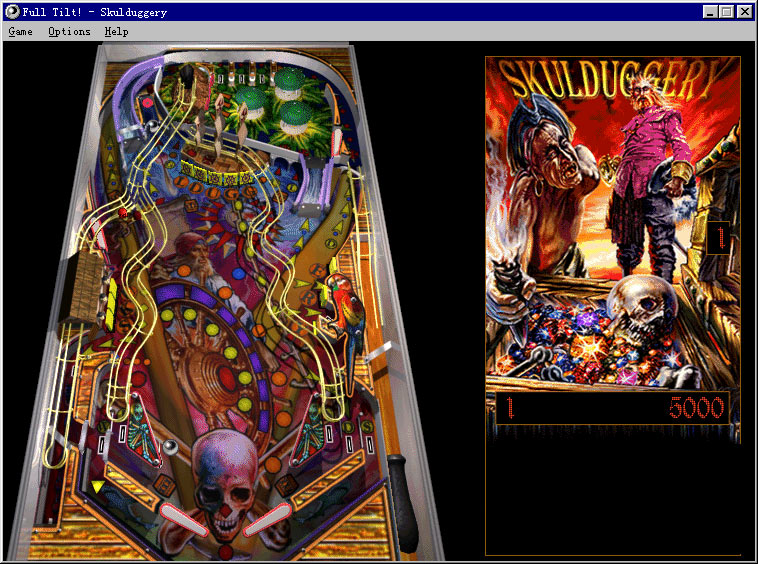
Task: Maximize the Full Tilt! window
Action: point(726,12)
